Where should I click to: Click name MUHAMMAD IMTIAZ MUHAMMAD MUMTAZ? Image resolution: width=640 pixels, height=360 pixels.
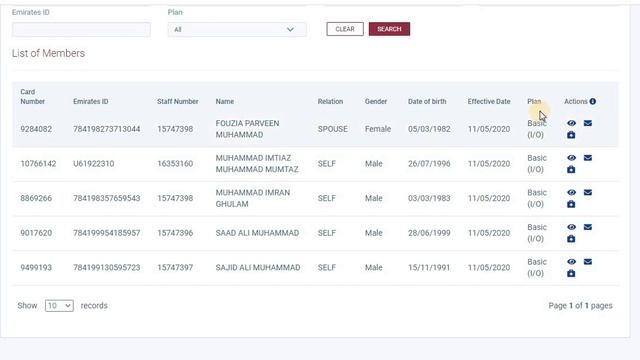point(257,164)
